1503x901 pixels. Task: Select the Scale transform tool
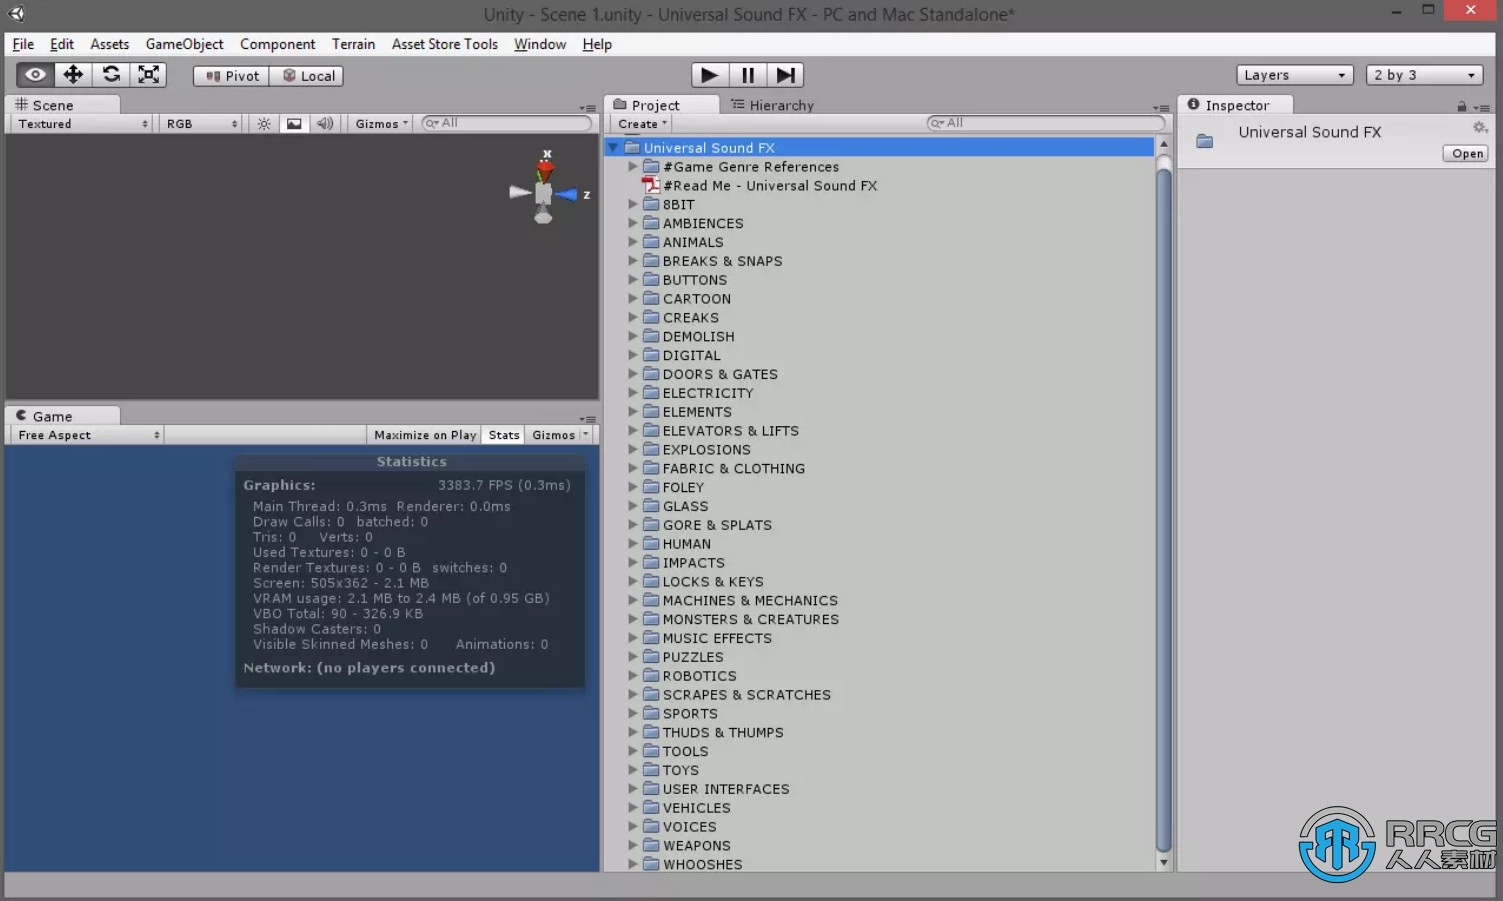pos(148,75)
